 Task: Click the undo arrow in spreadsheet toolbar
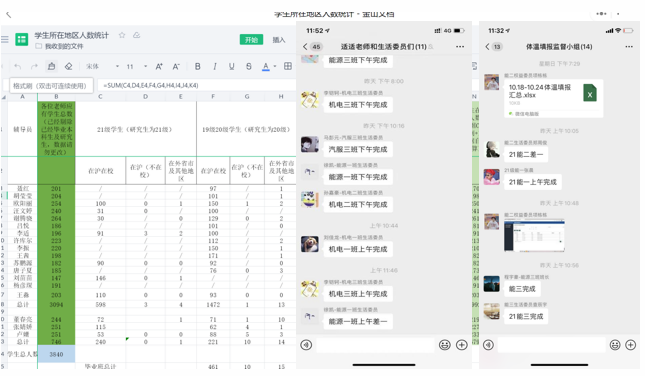tap(17, 66)
